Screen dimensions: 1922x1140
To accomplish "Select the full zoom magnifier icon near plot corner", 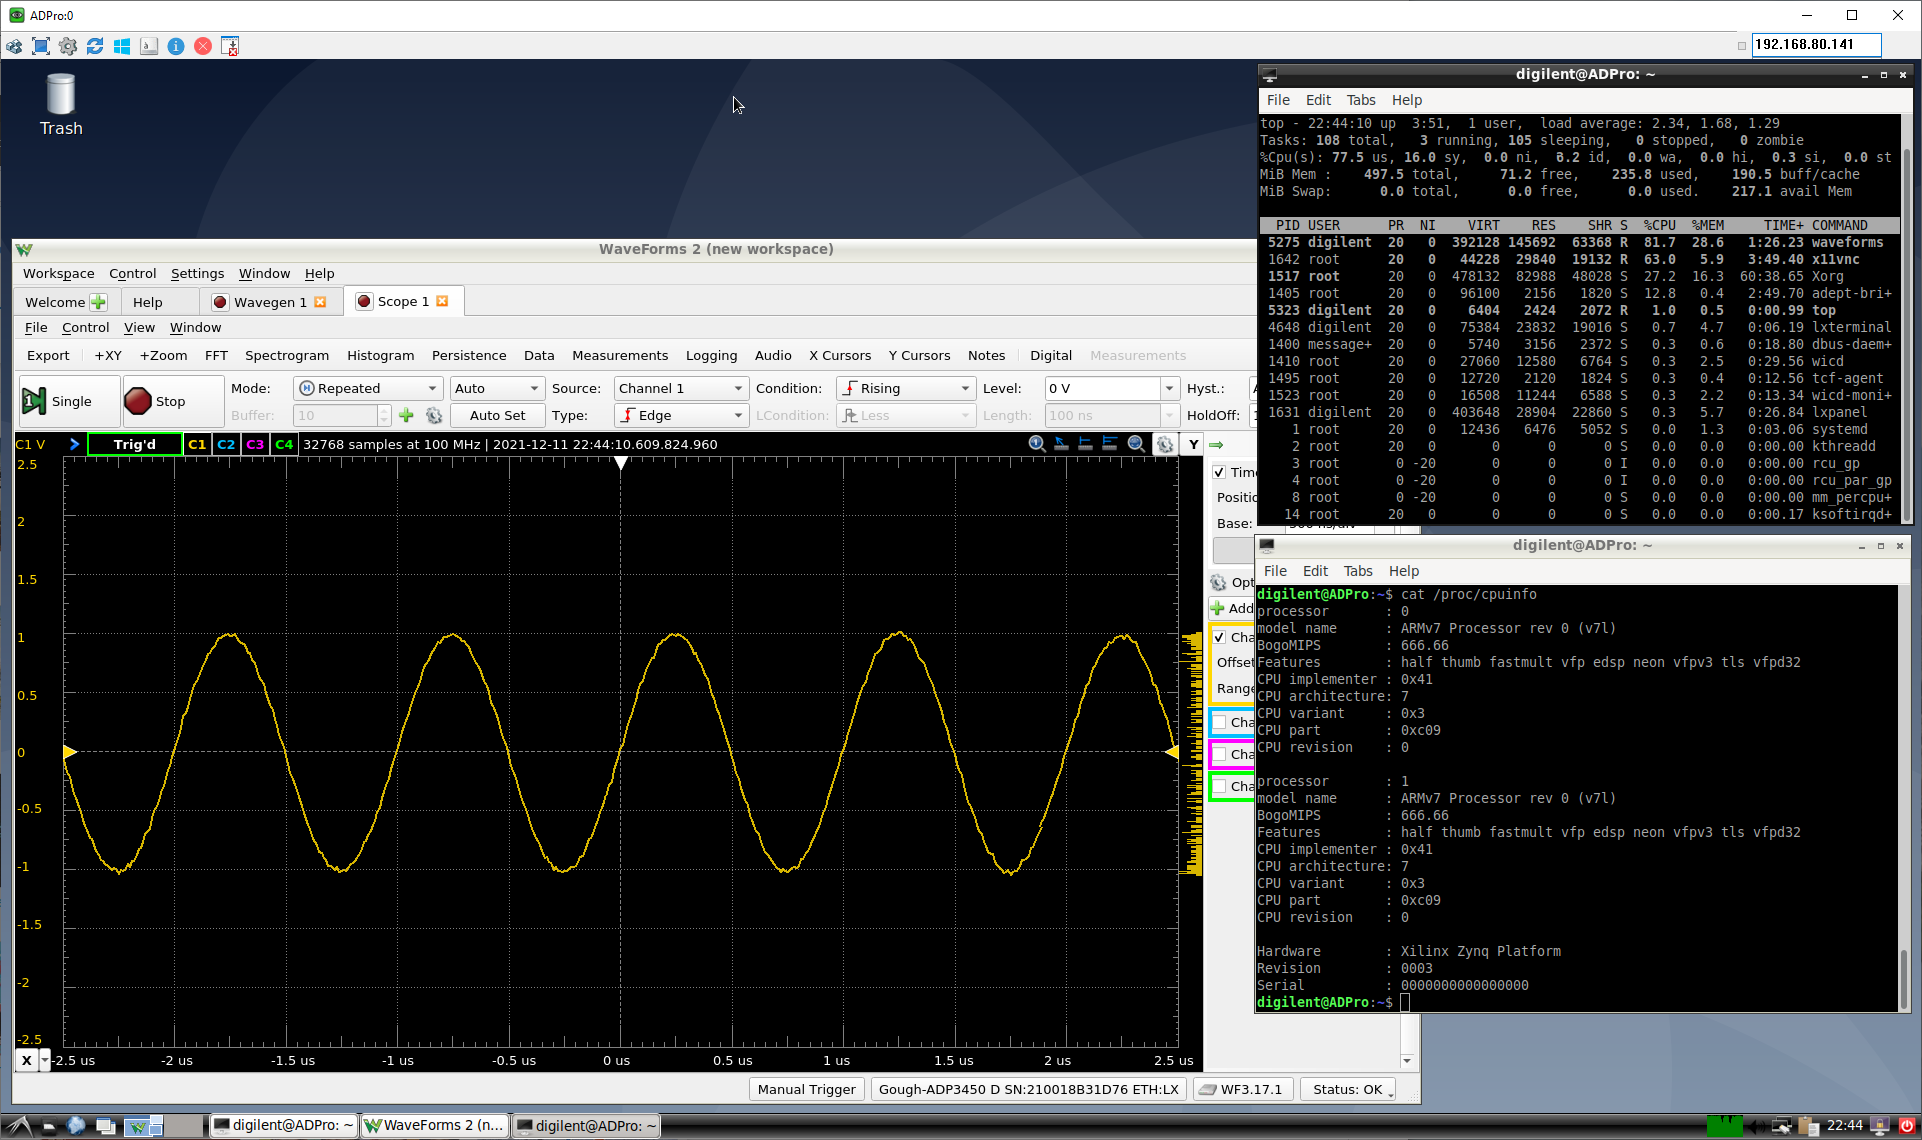I will point(1136,444).
